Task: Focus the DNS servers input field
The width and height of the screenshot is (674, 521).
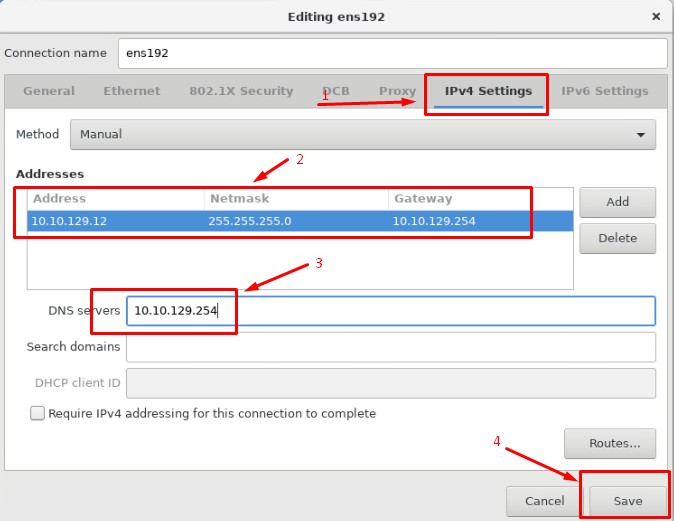Action: click(390, 311)
